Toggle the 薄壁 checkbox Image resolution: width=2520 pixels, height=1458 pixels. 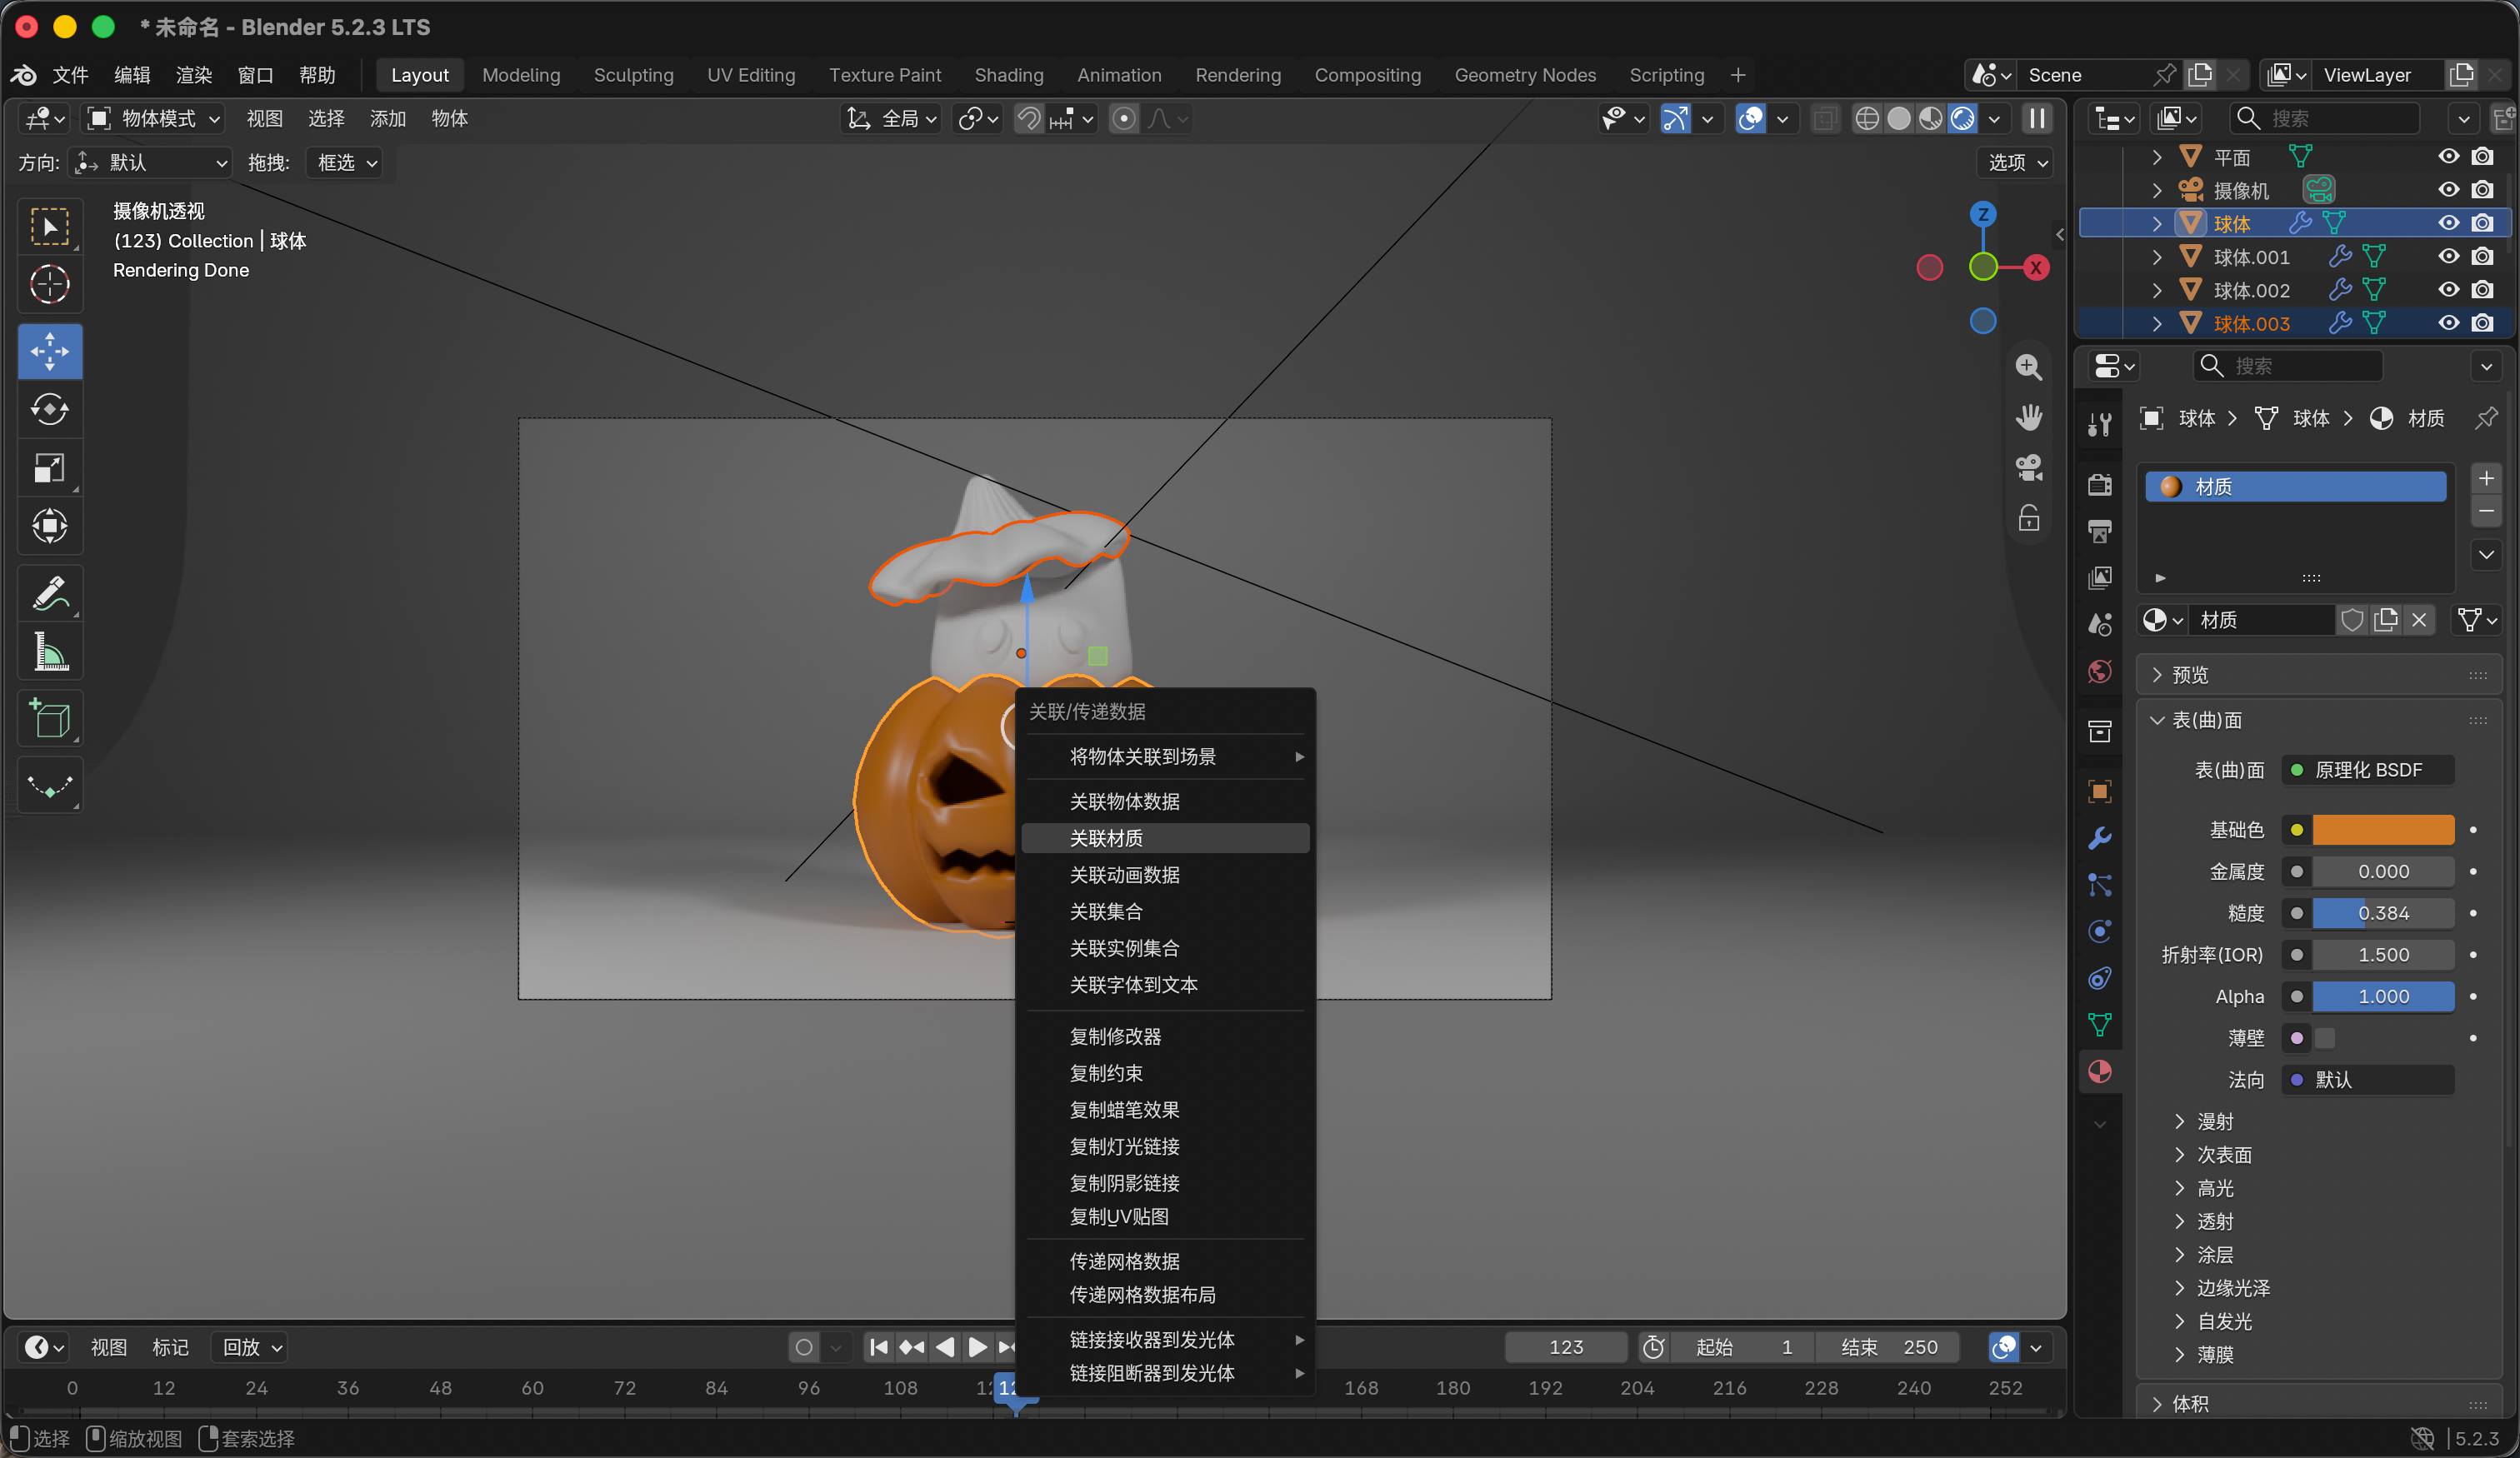[2325, 1038]
